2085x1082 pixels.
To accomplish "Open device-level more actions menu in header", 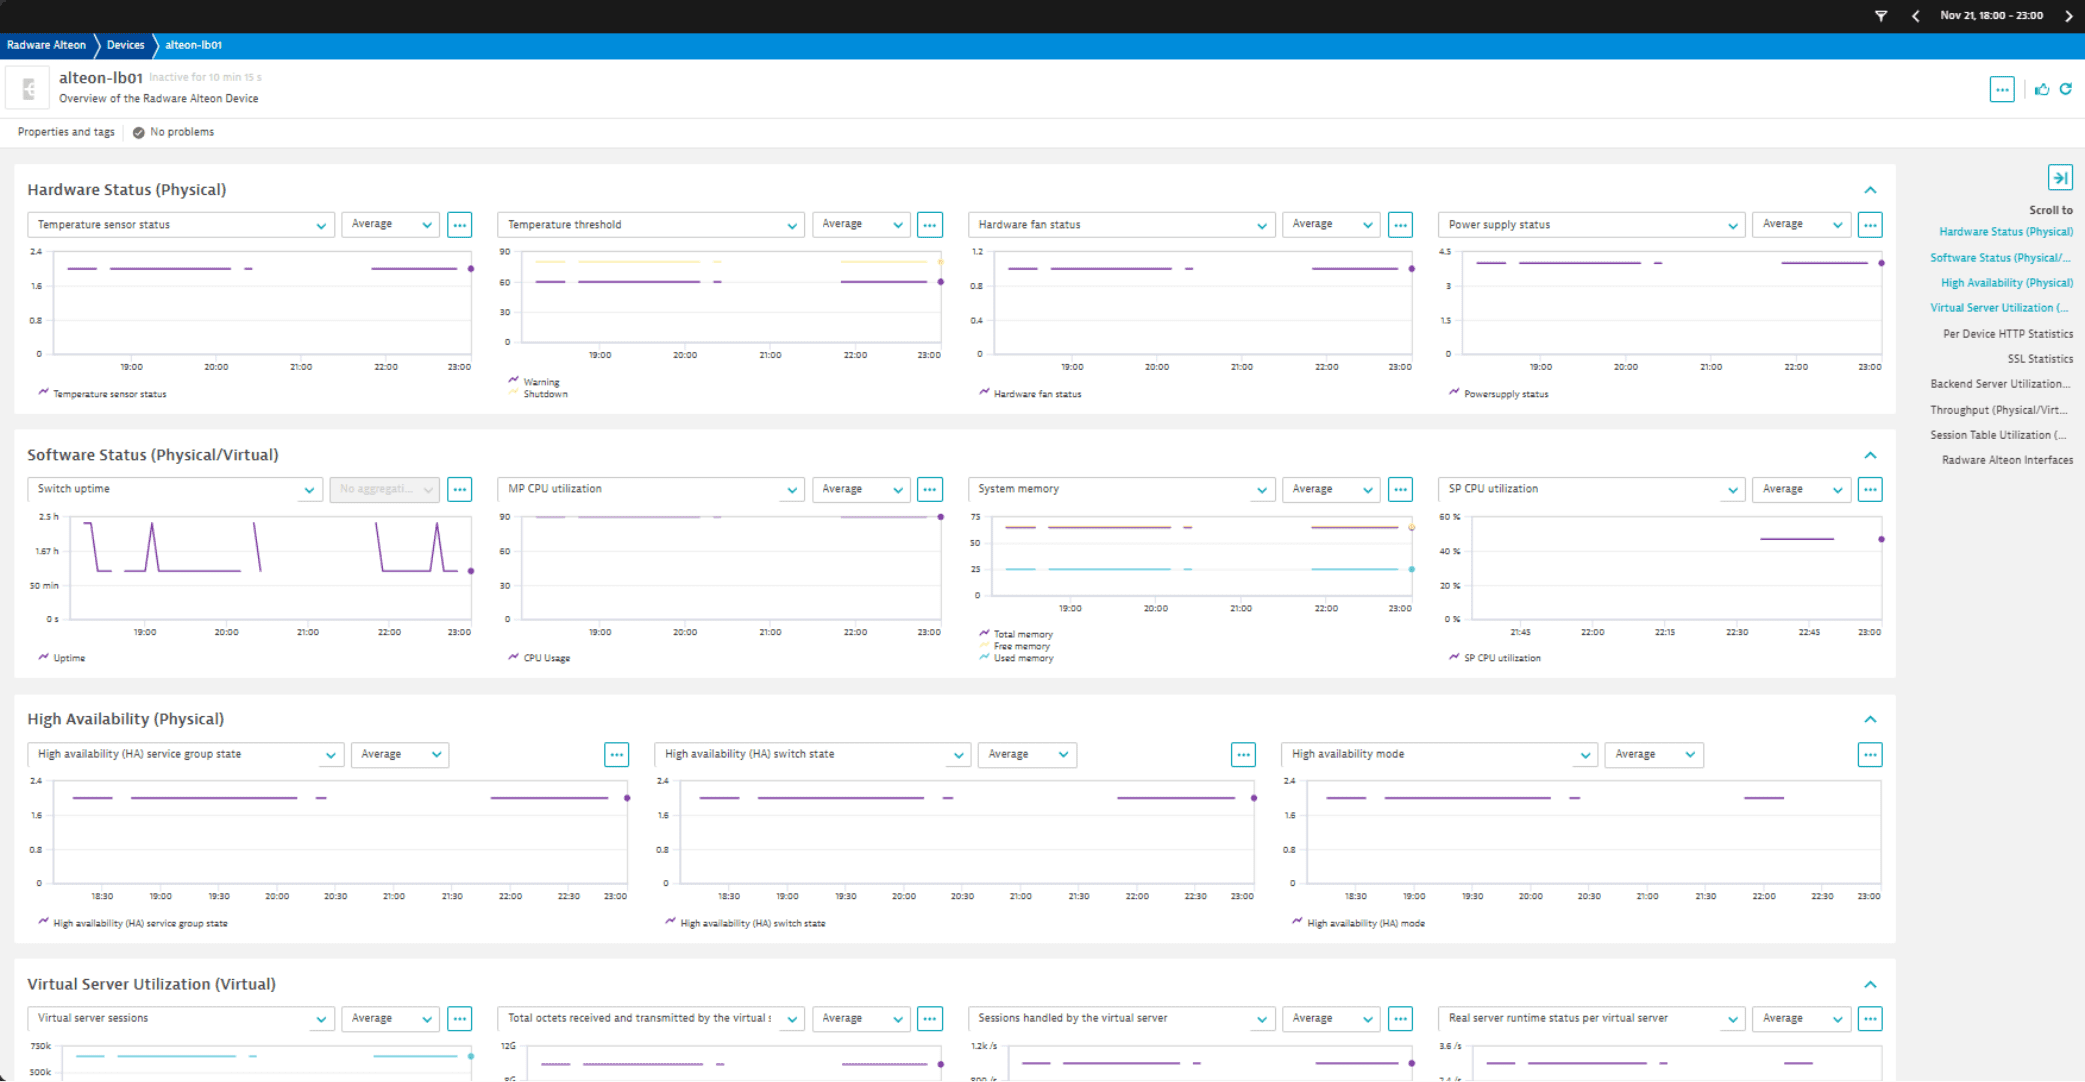I will pos(2002,89).
